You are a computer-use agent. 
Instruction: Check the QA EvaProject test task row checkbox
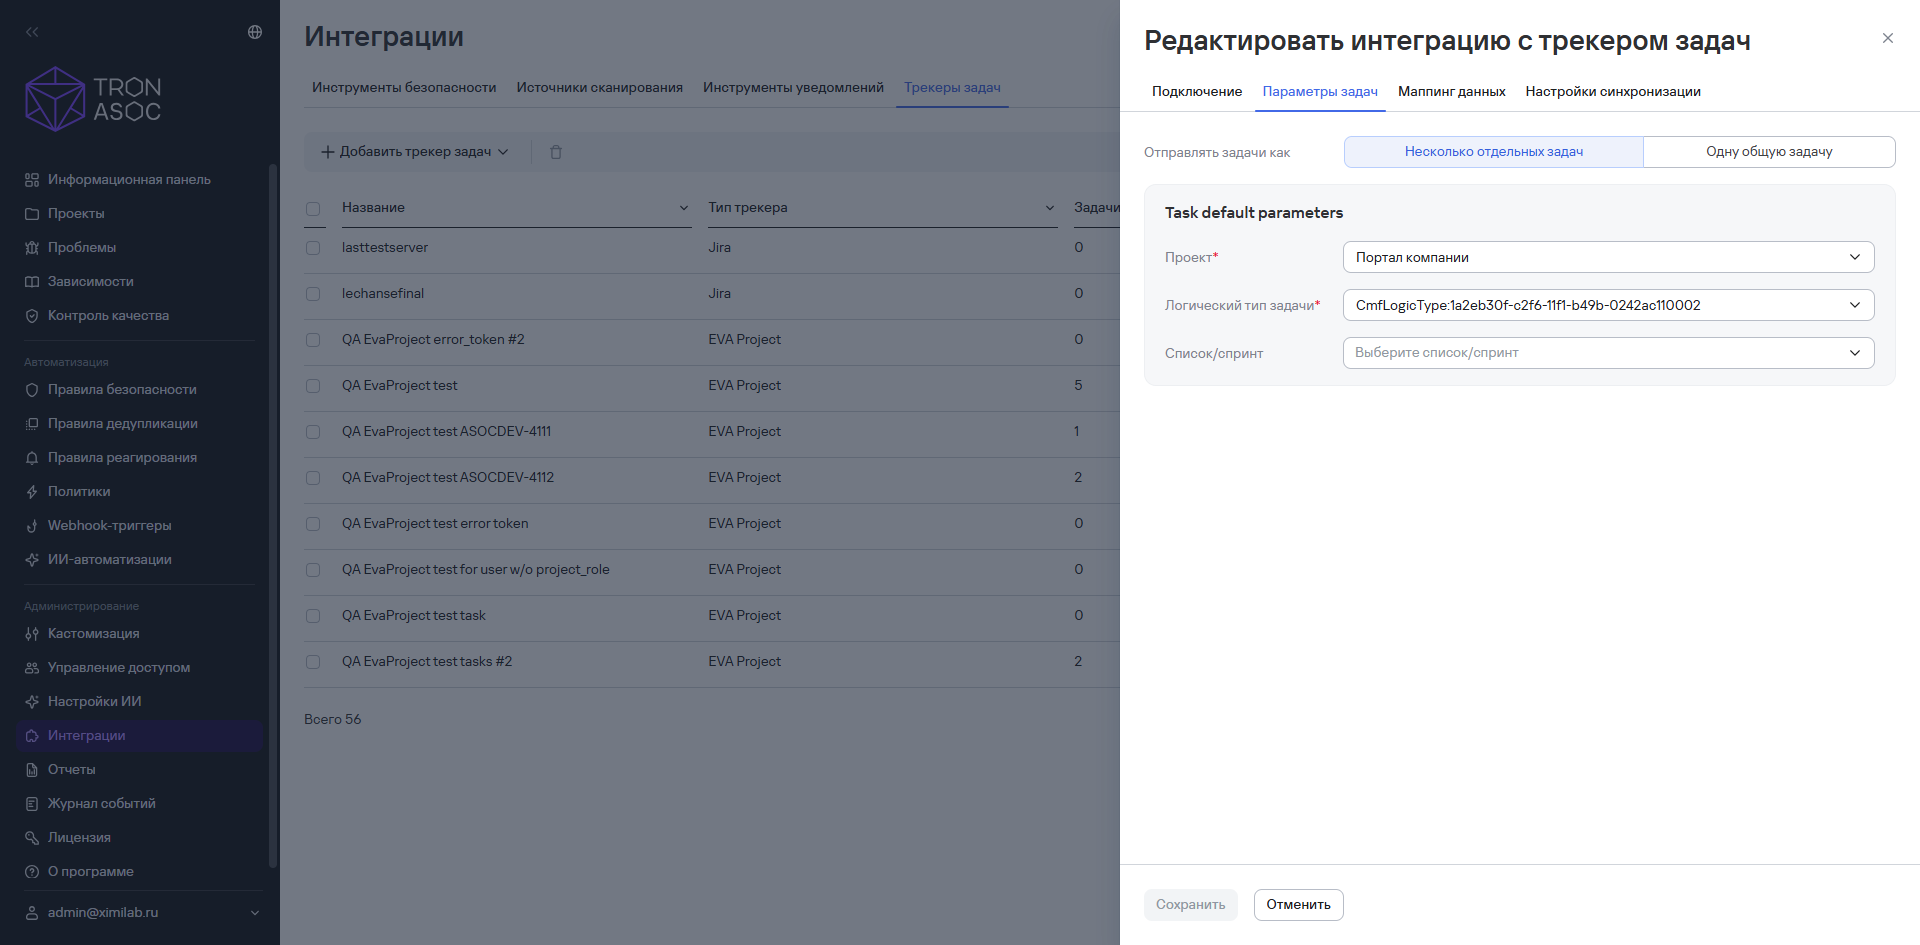313,616
